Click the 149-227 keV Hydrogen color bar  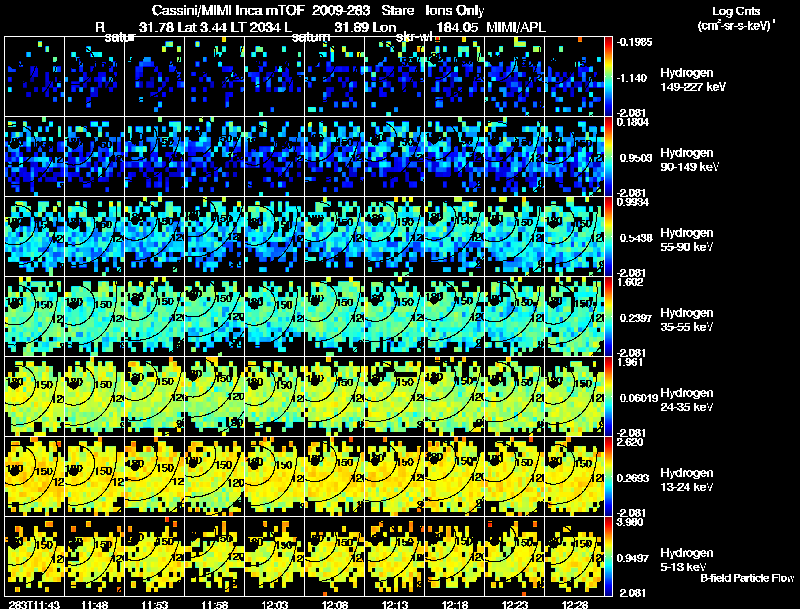point(609,75)
